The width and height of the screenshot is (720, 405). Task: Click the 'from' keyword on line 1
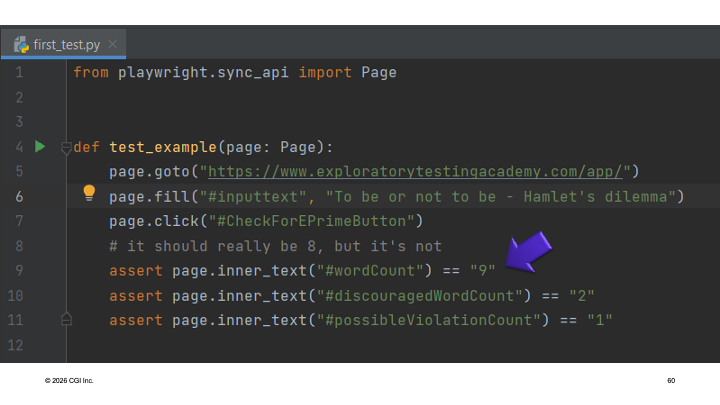coord(91,72)
